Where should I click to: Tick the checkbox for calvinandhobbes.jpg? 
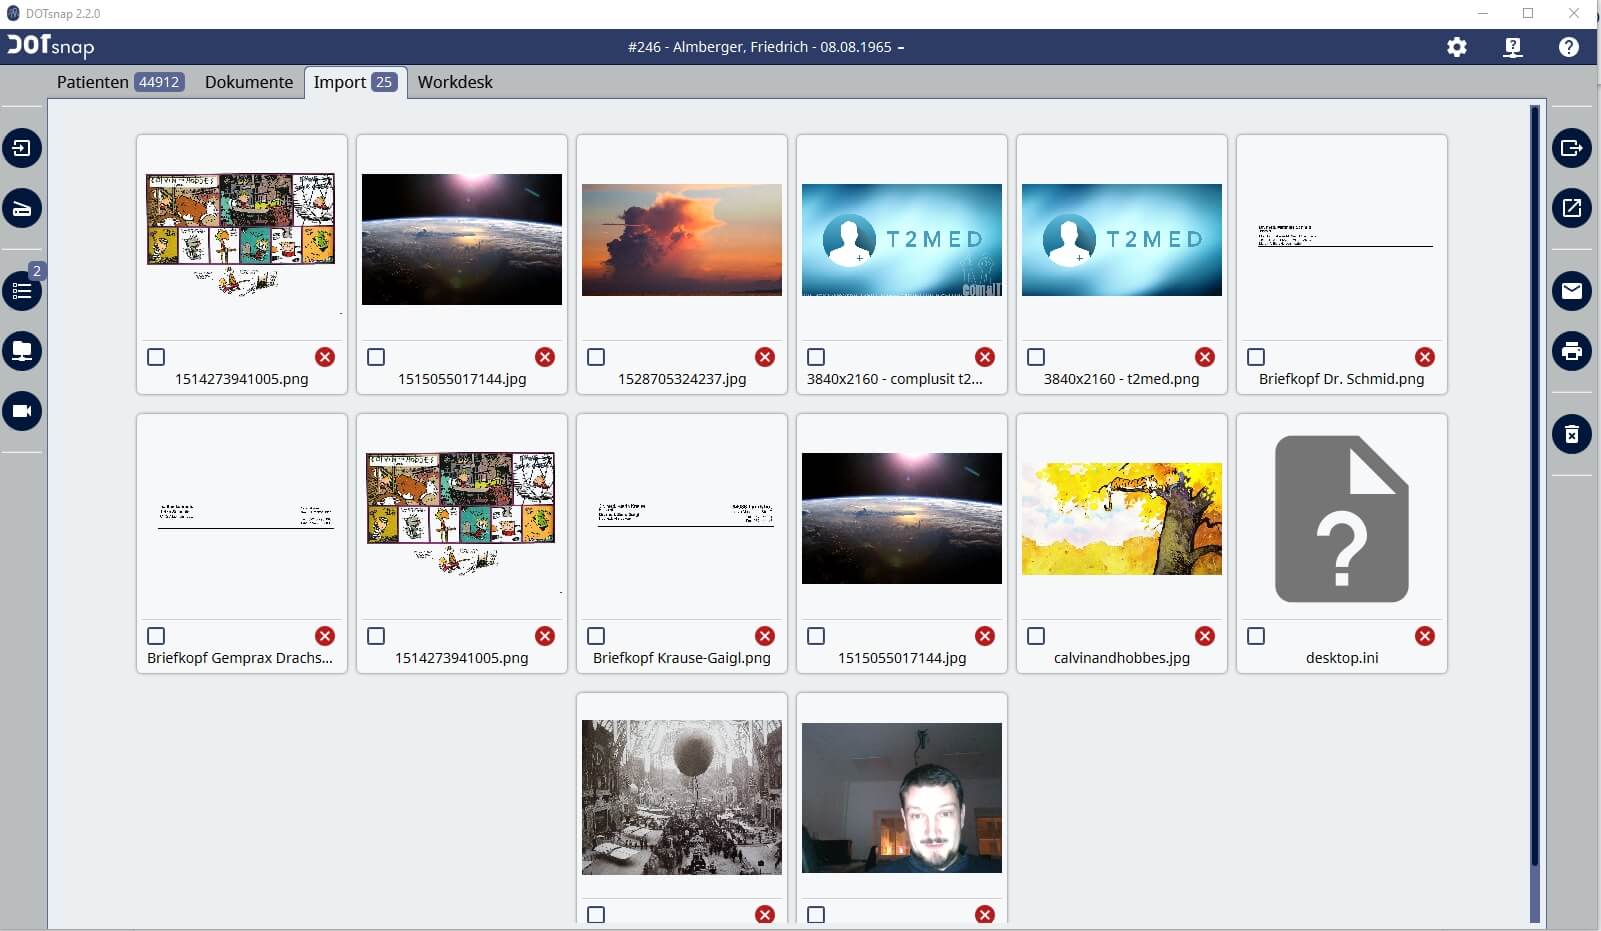click(1036, 636)
